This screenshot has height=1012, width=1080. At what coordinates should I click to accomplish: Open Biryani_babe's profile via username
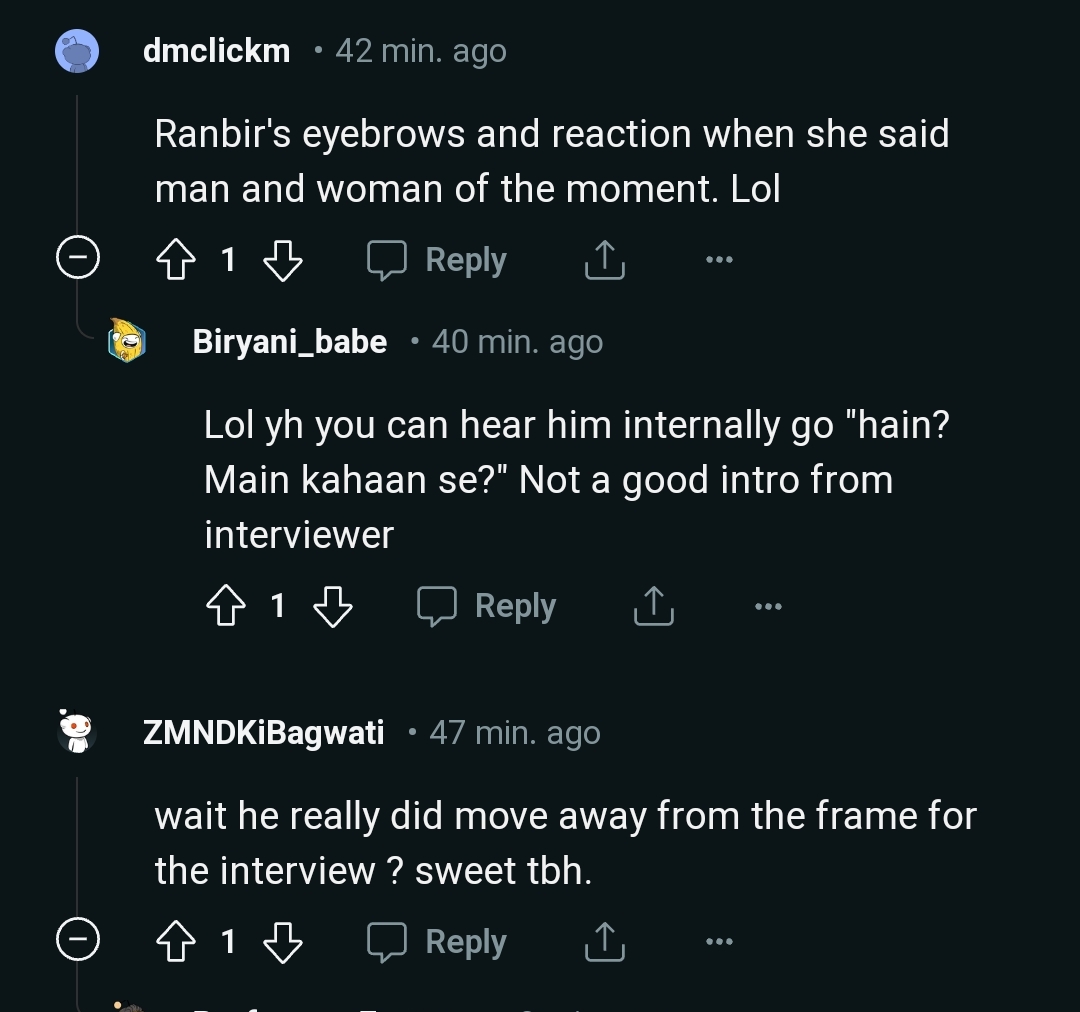pos(289,342)
